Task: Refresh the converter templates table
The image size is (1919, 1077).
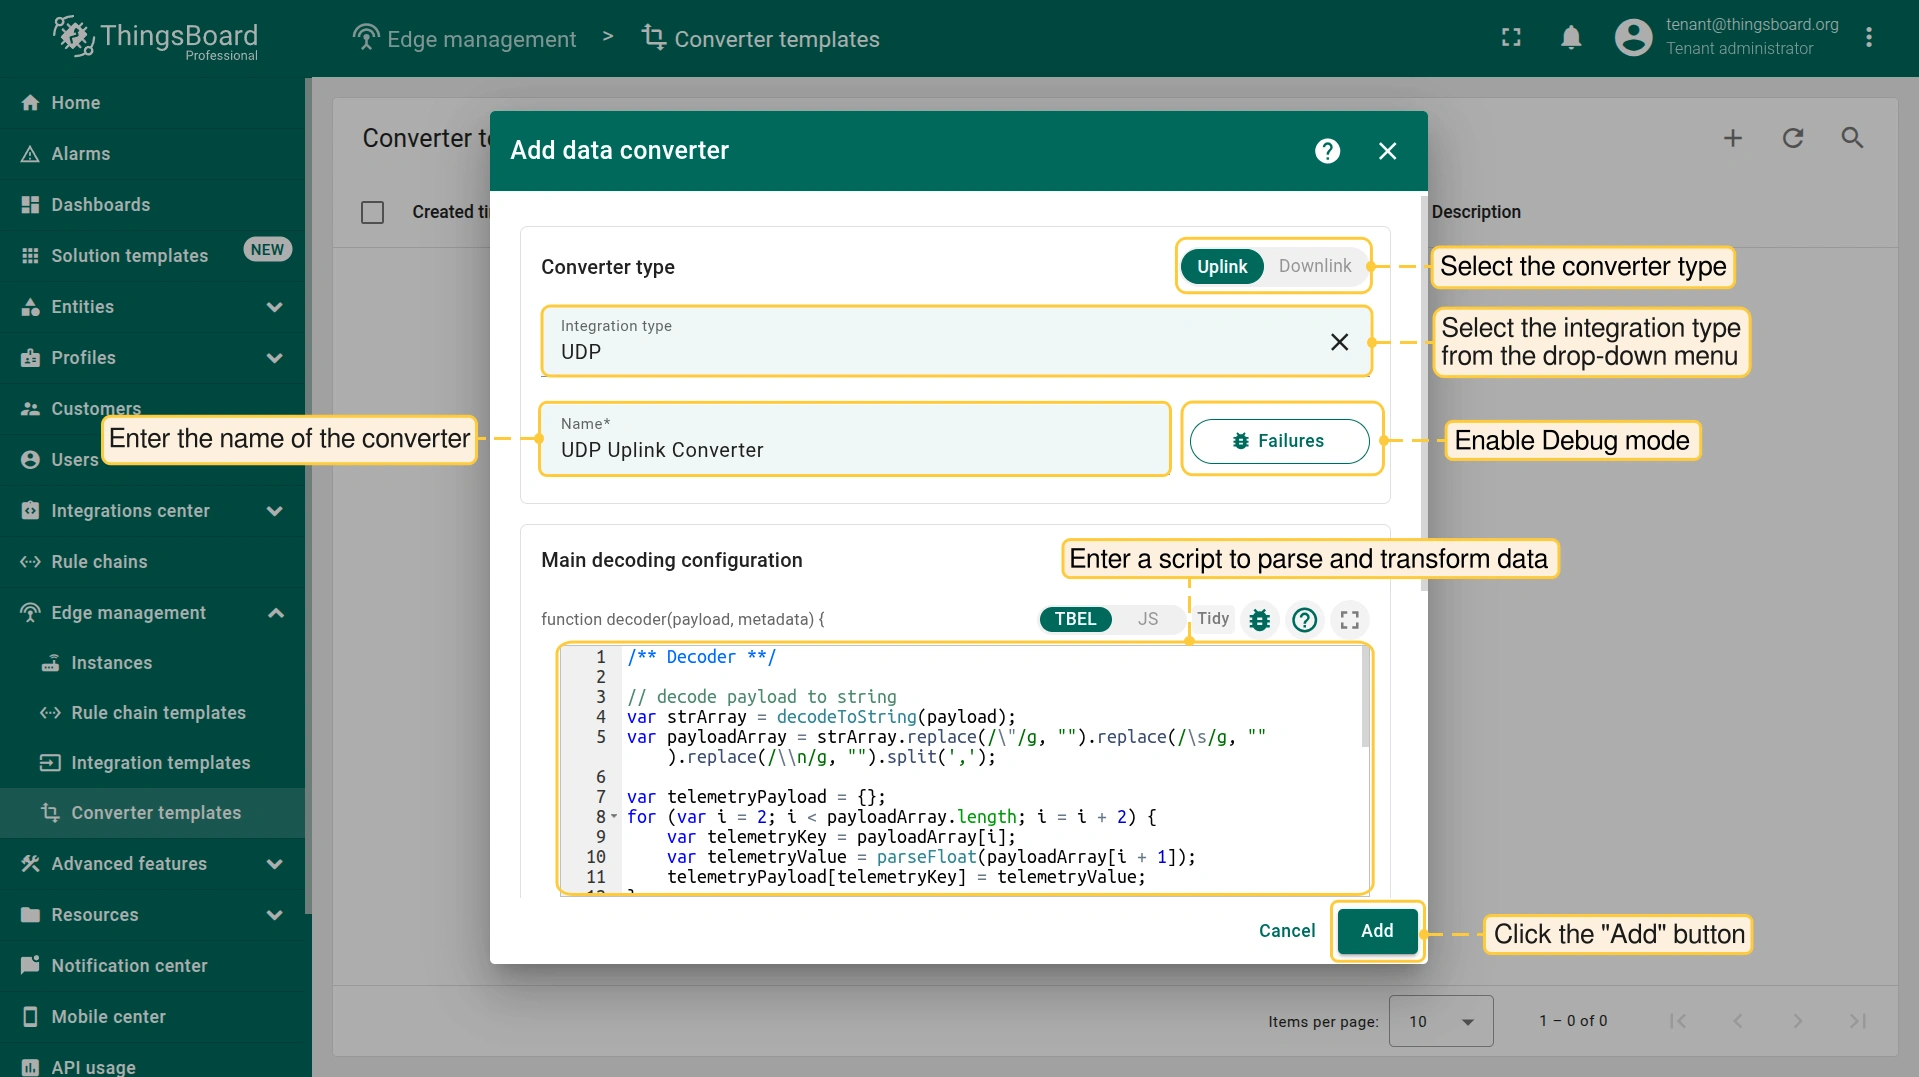Action: tap(1793, 138)
